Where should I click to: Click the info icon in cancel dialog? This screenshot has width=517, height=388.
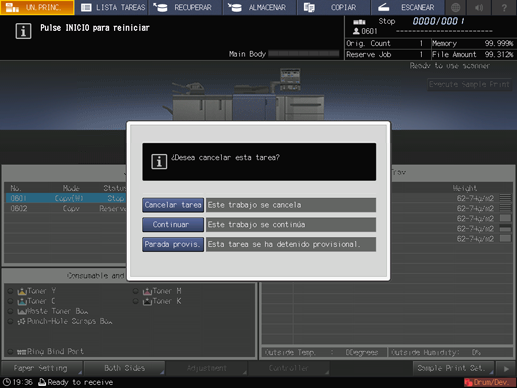(159, 162)
